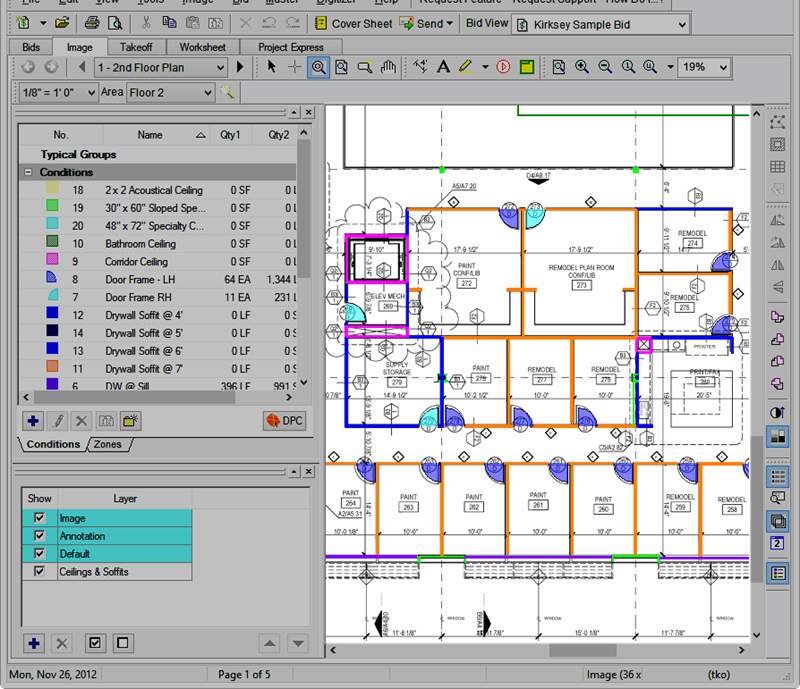
Task: Switch to the Worksheet tab
Action: click(203, 47)
